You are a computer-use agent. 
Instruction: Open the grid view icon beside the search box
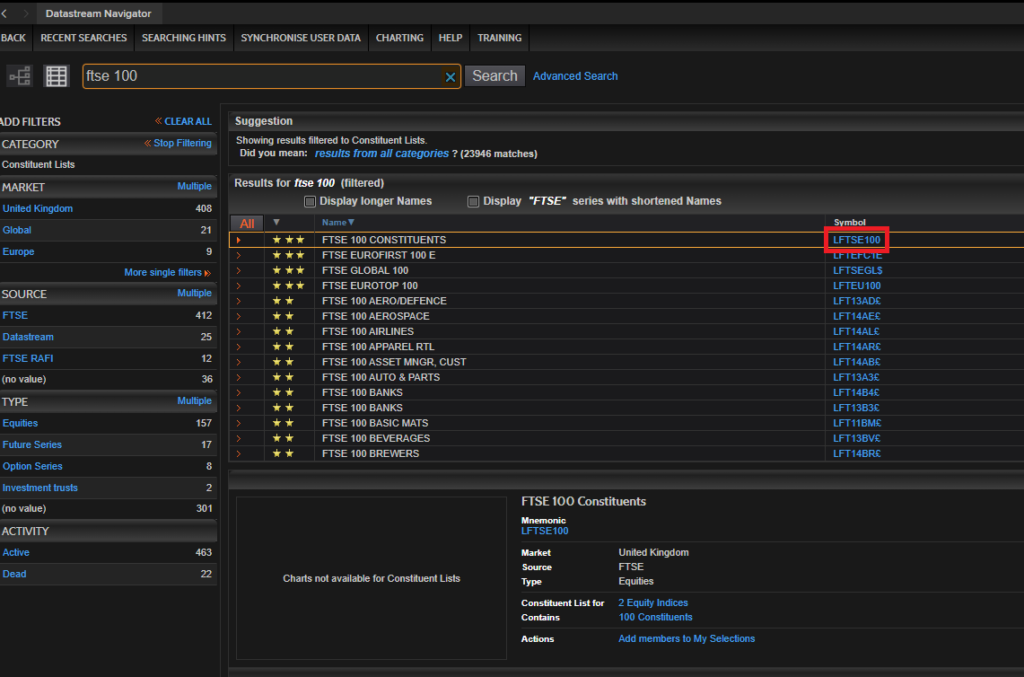[x=56, y=75]
